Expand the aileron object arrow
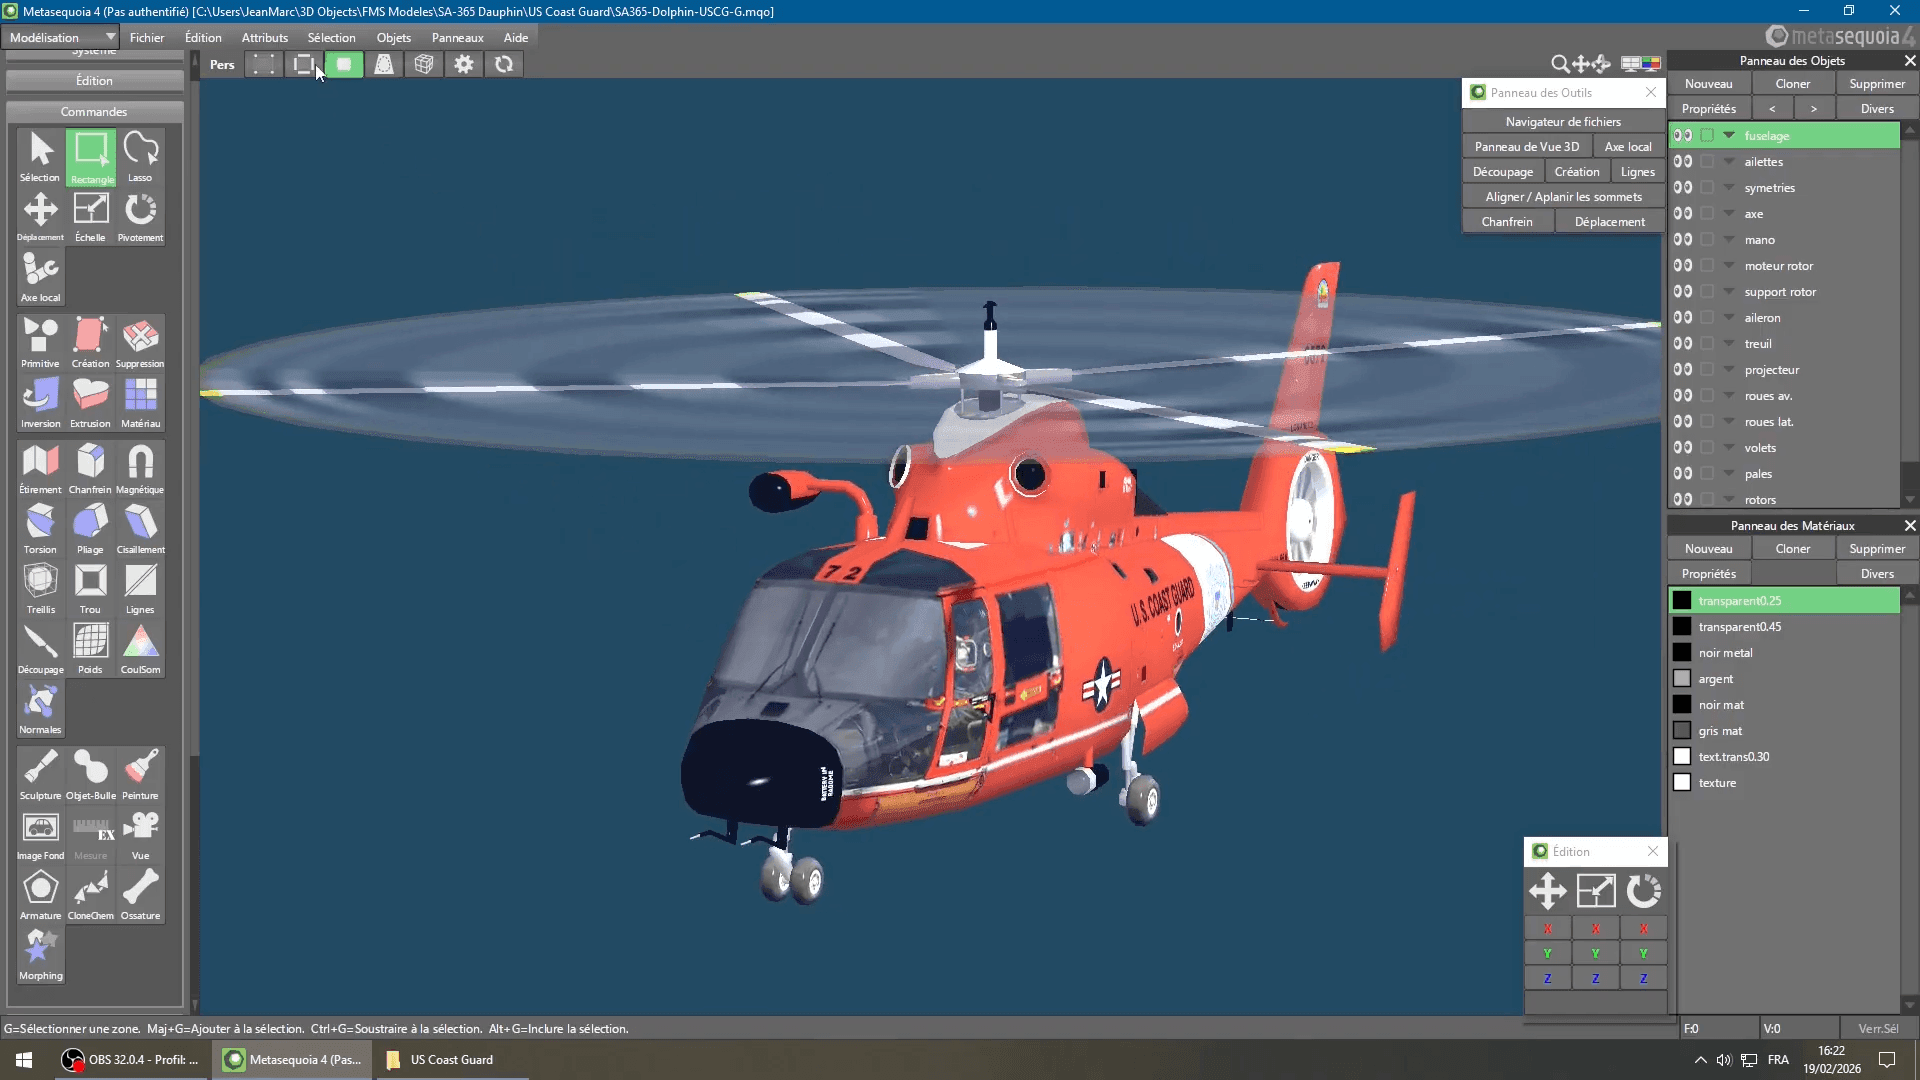The height and width of the screenshot is (1080, 1920). click(1729, 317)
